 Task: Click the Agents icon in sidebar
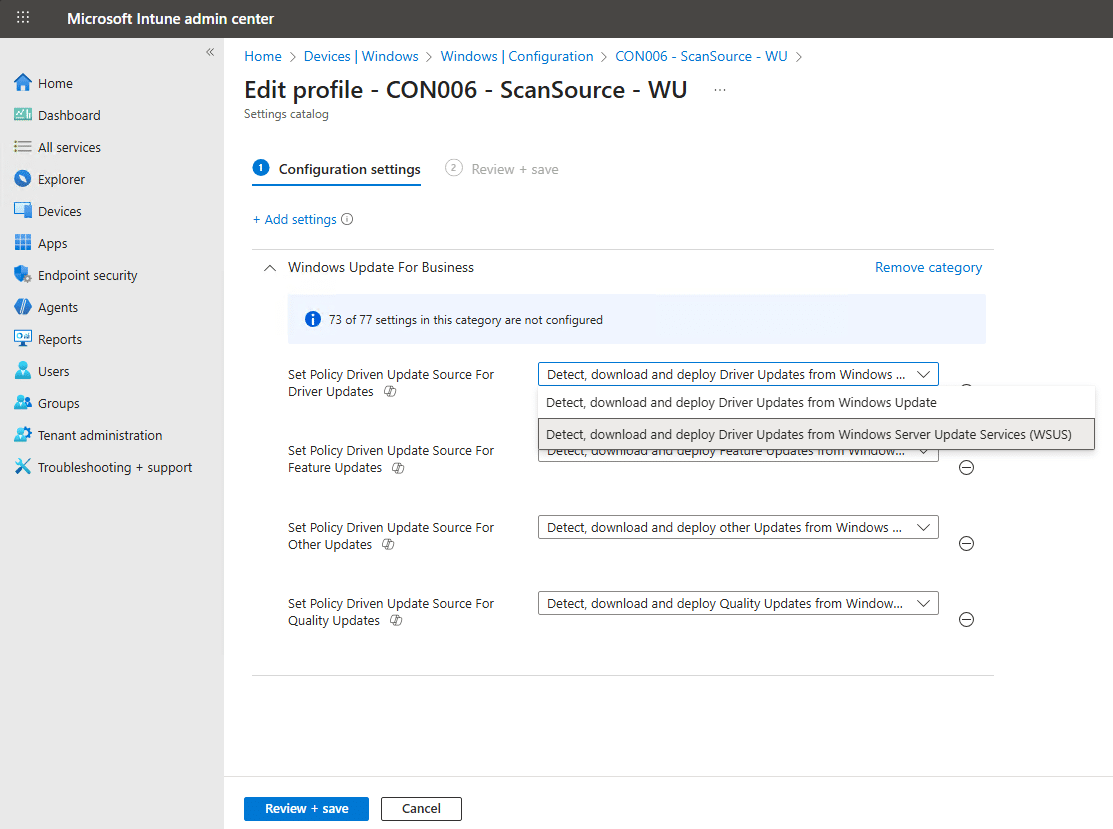[x=23, y=307]
